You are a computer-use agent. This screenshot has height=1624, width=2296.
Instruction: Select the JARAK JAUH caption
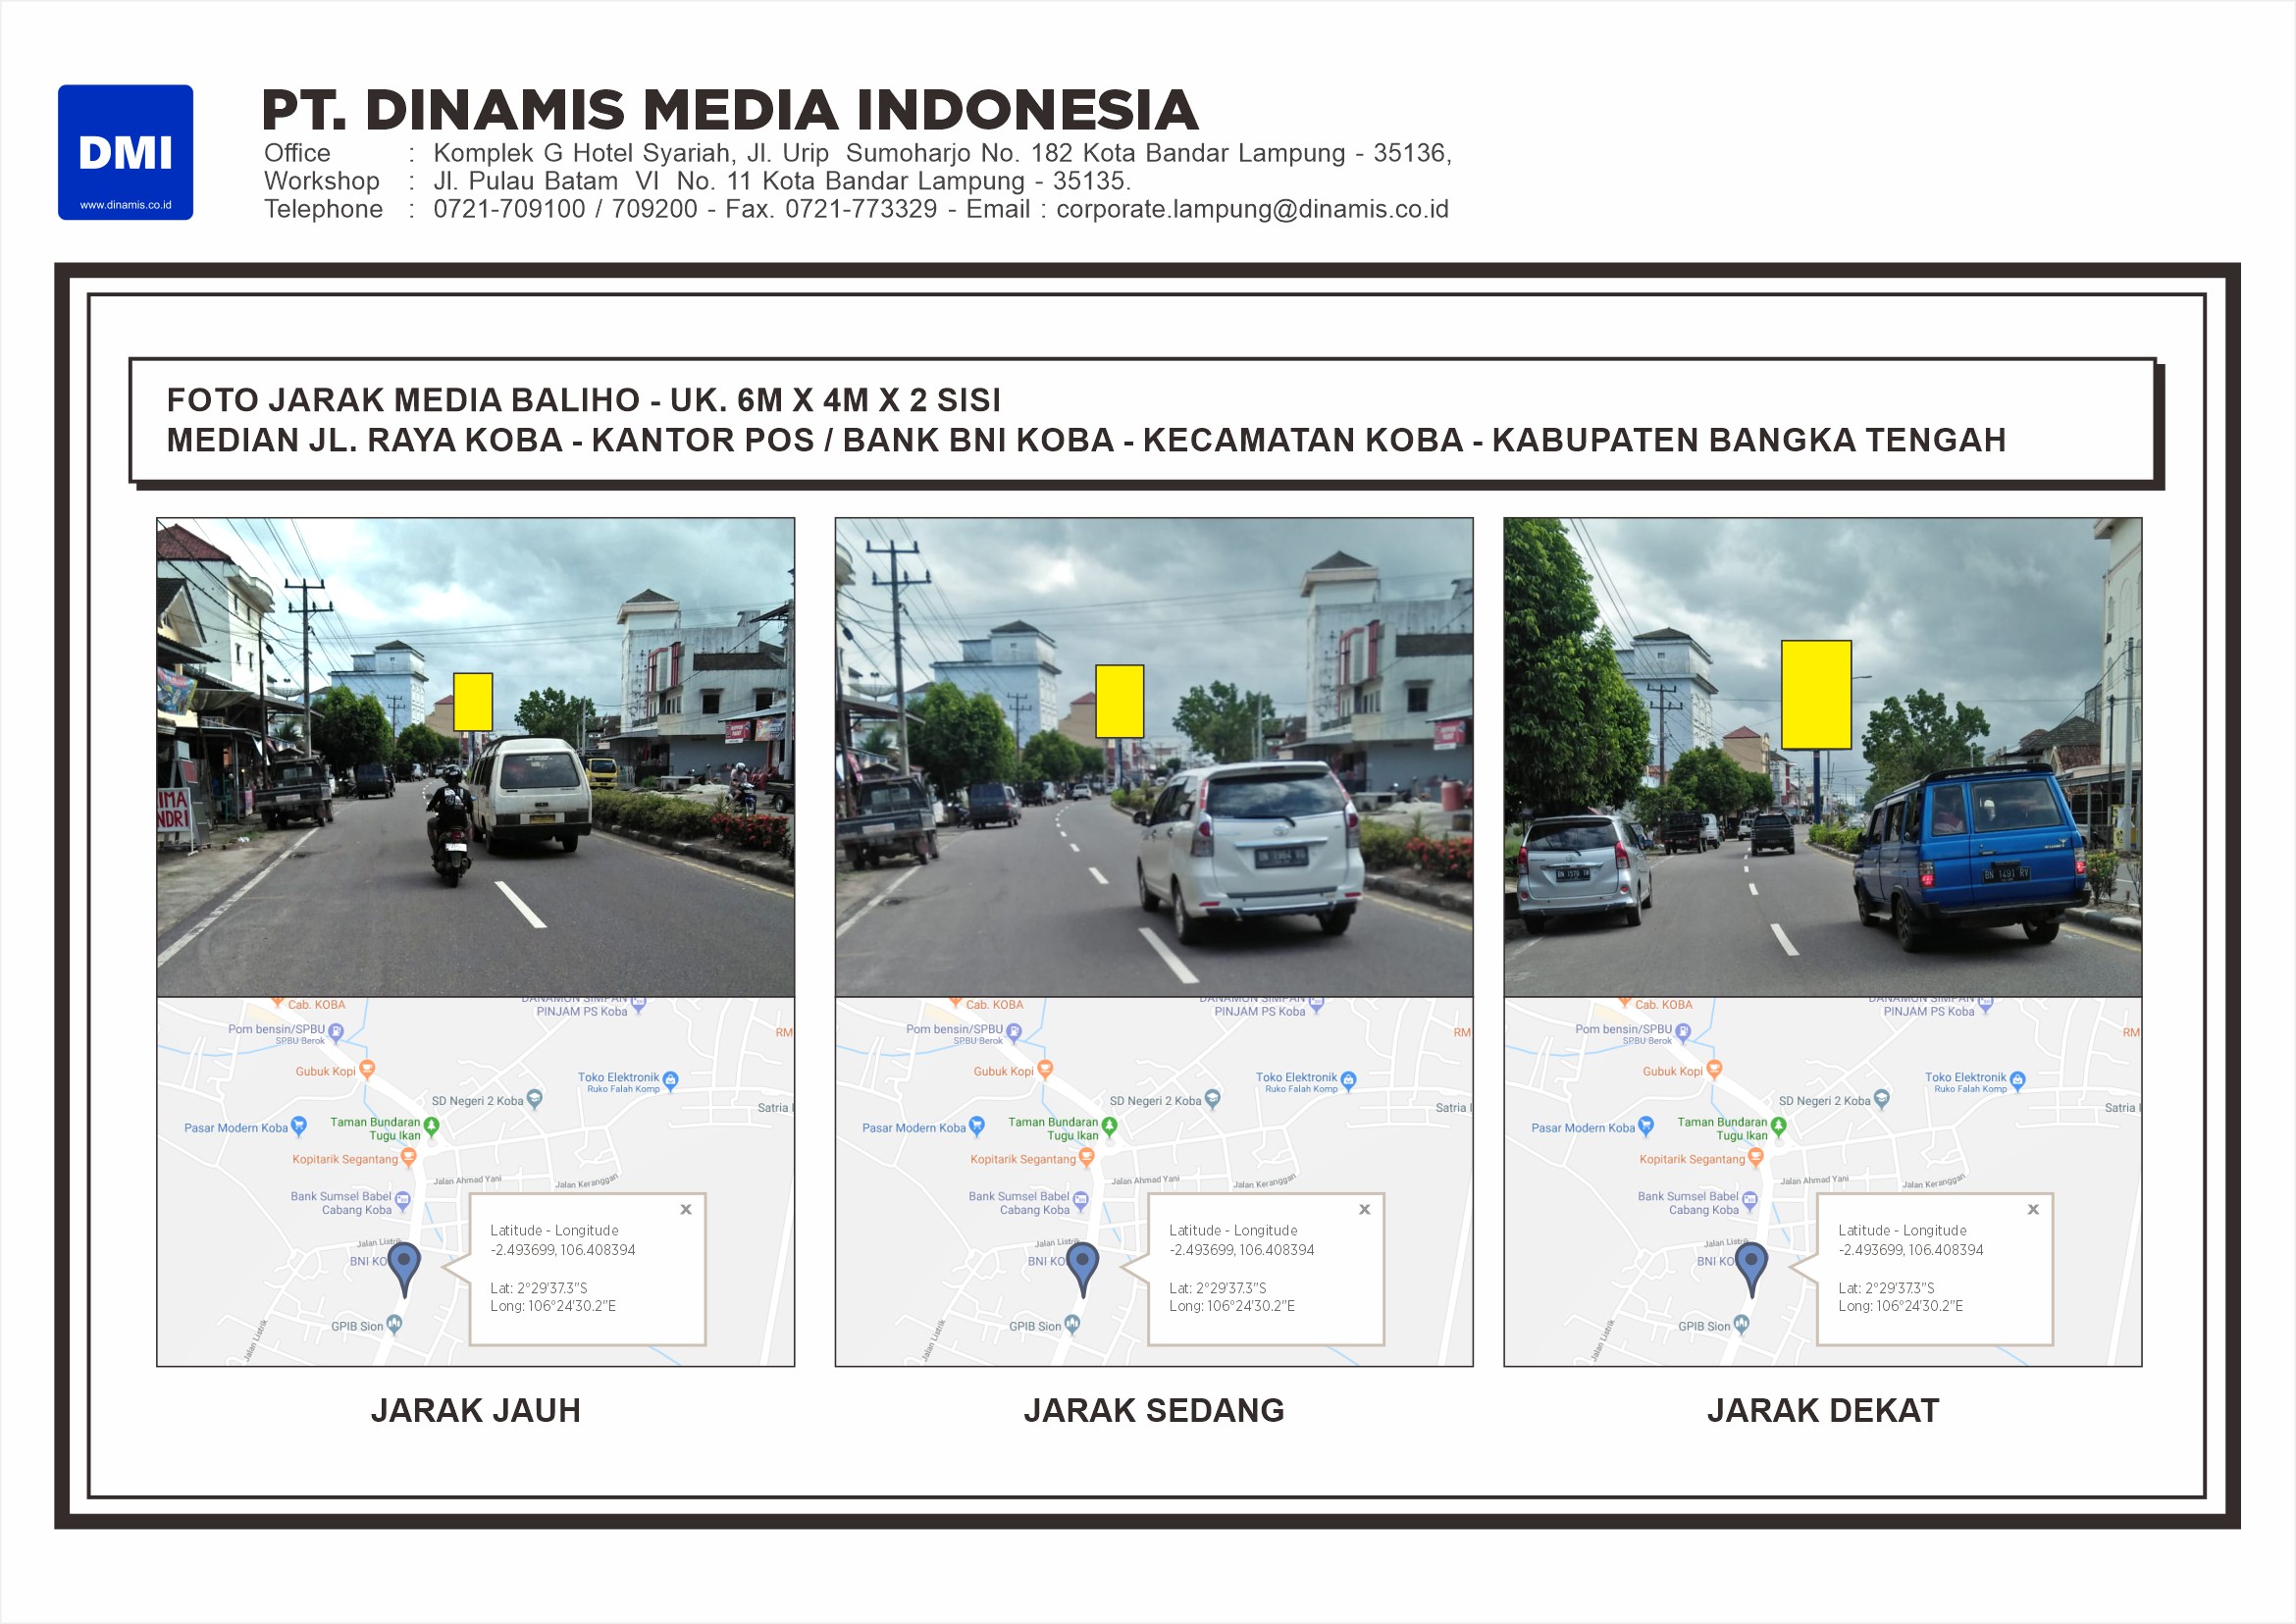tap(475, 1410)
